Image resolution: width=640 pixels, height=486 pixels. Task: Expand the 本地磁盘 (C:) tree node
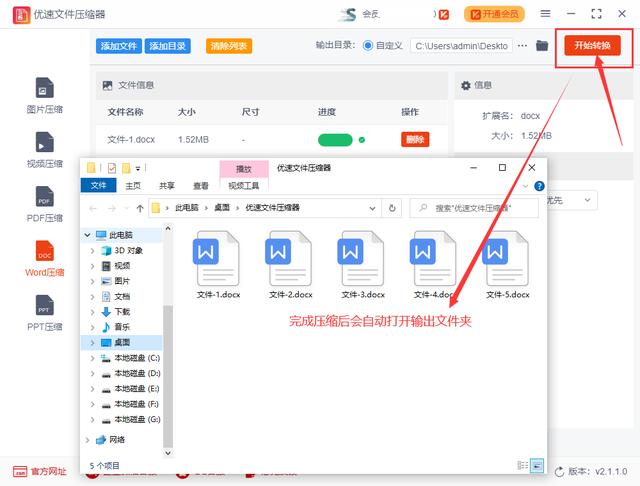92,358
